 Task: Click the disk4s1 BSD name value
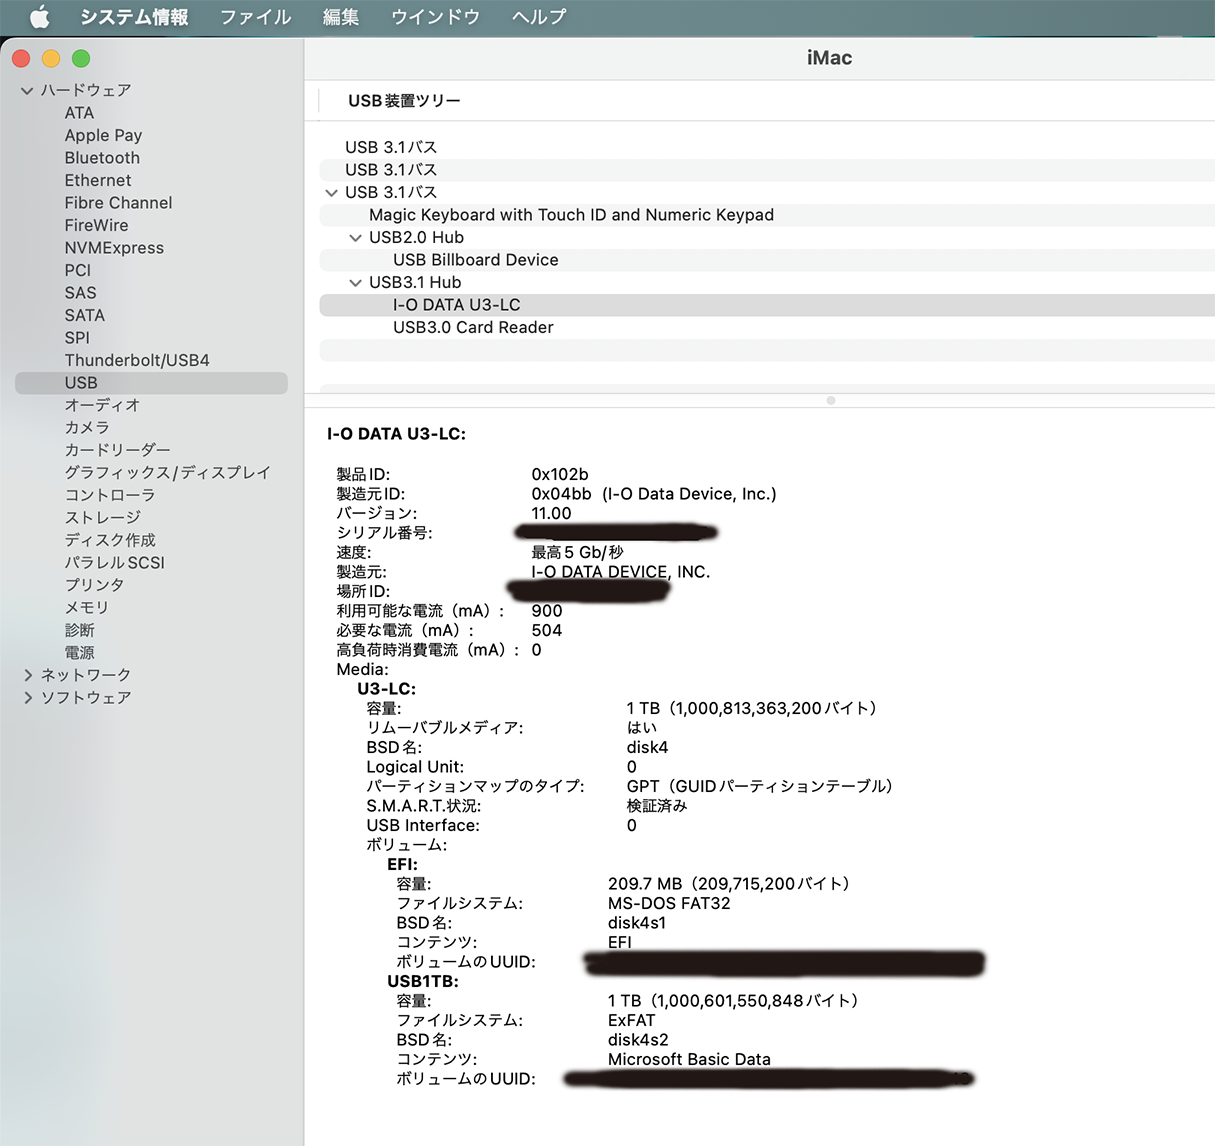(636, 923)
